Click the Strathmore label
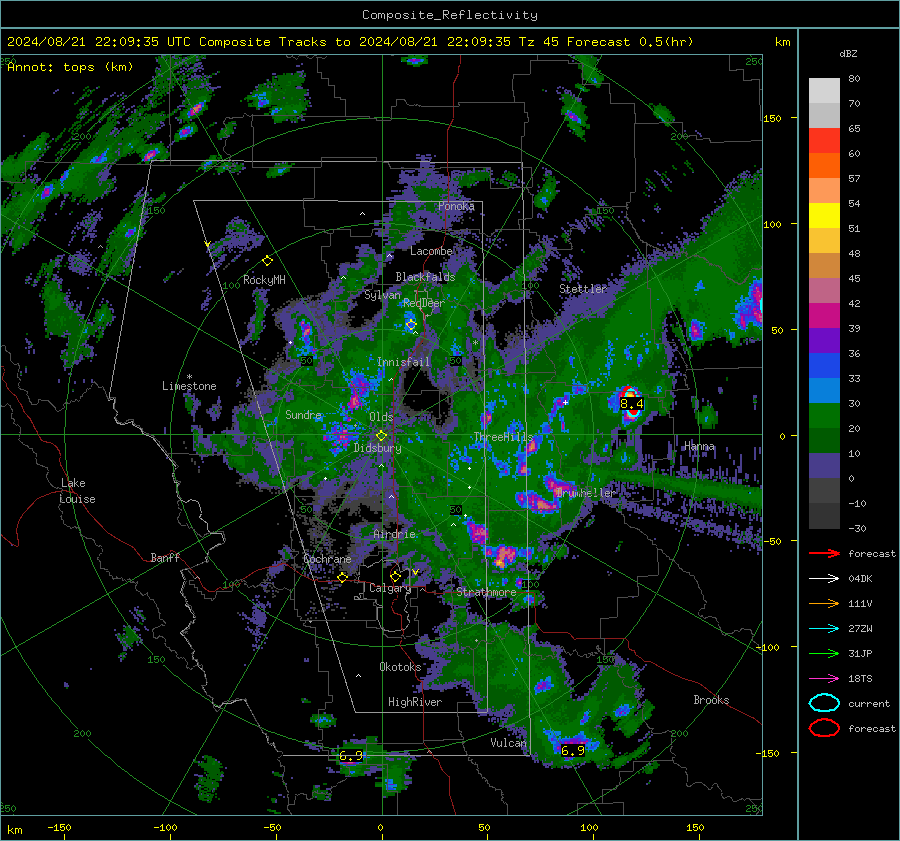This screenshot has width=900, height=841. pos(486,592)
